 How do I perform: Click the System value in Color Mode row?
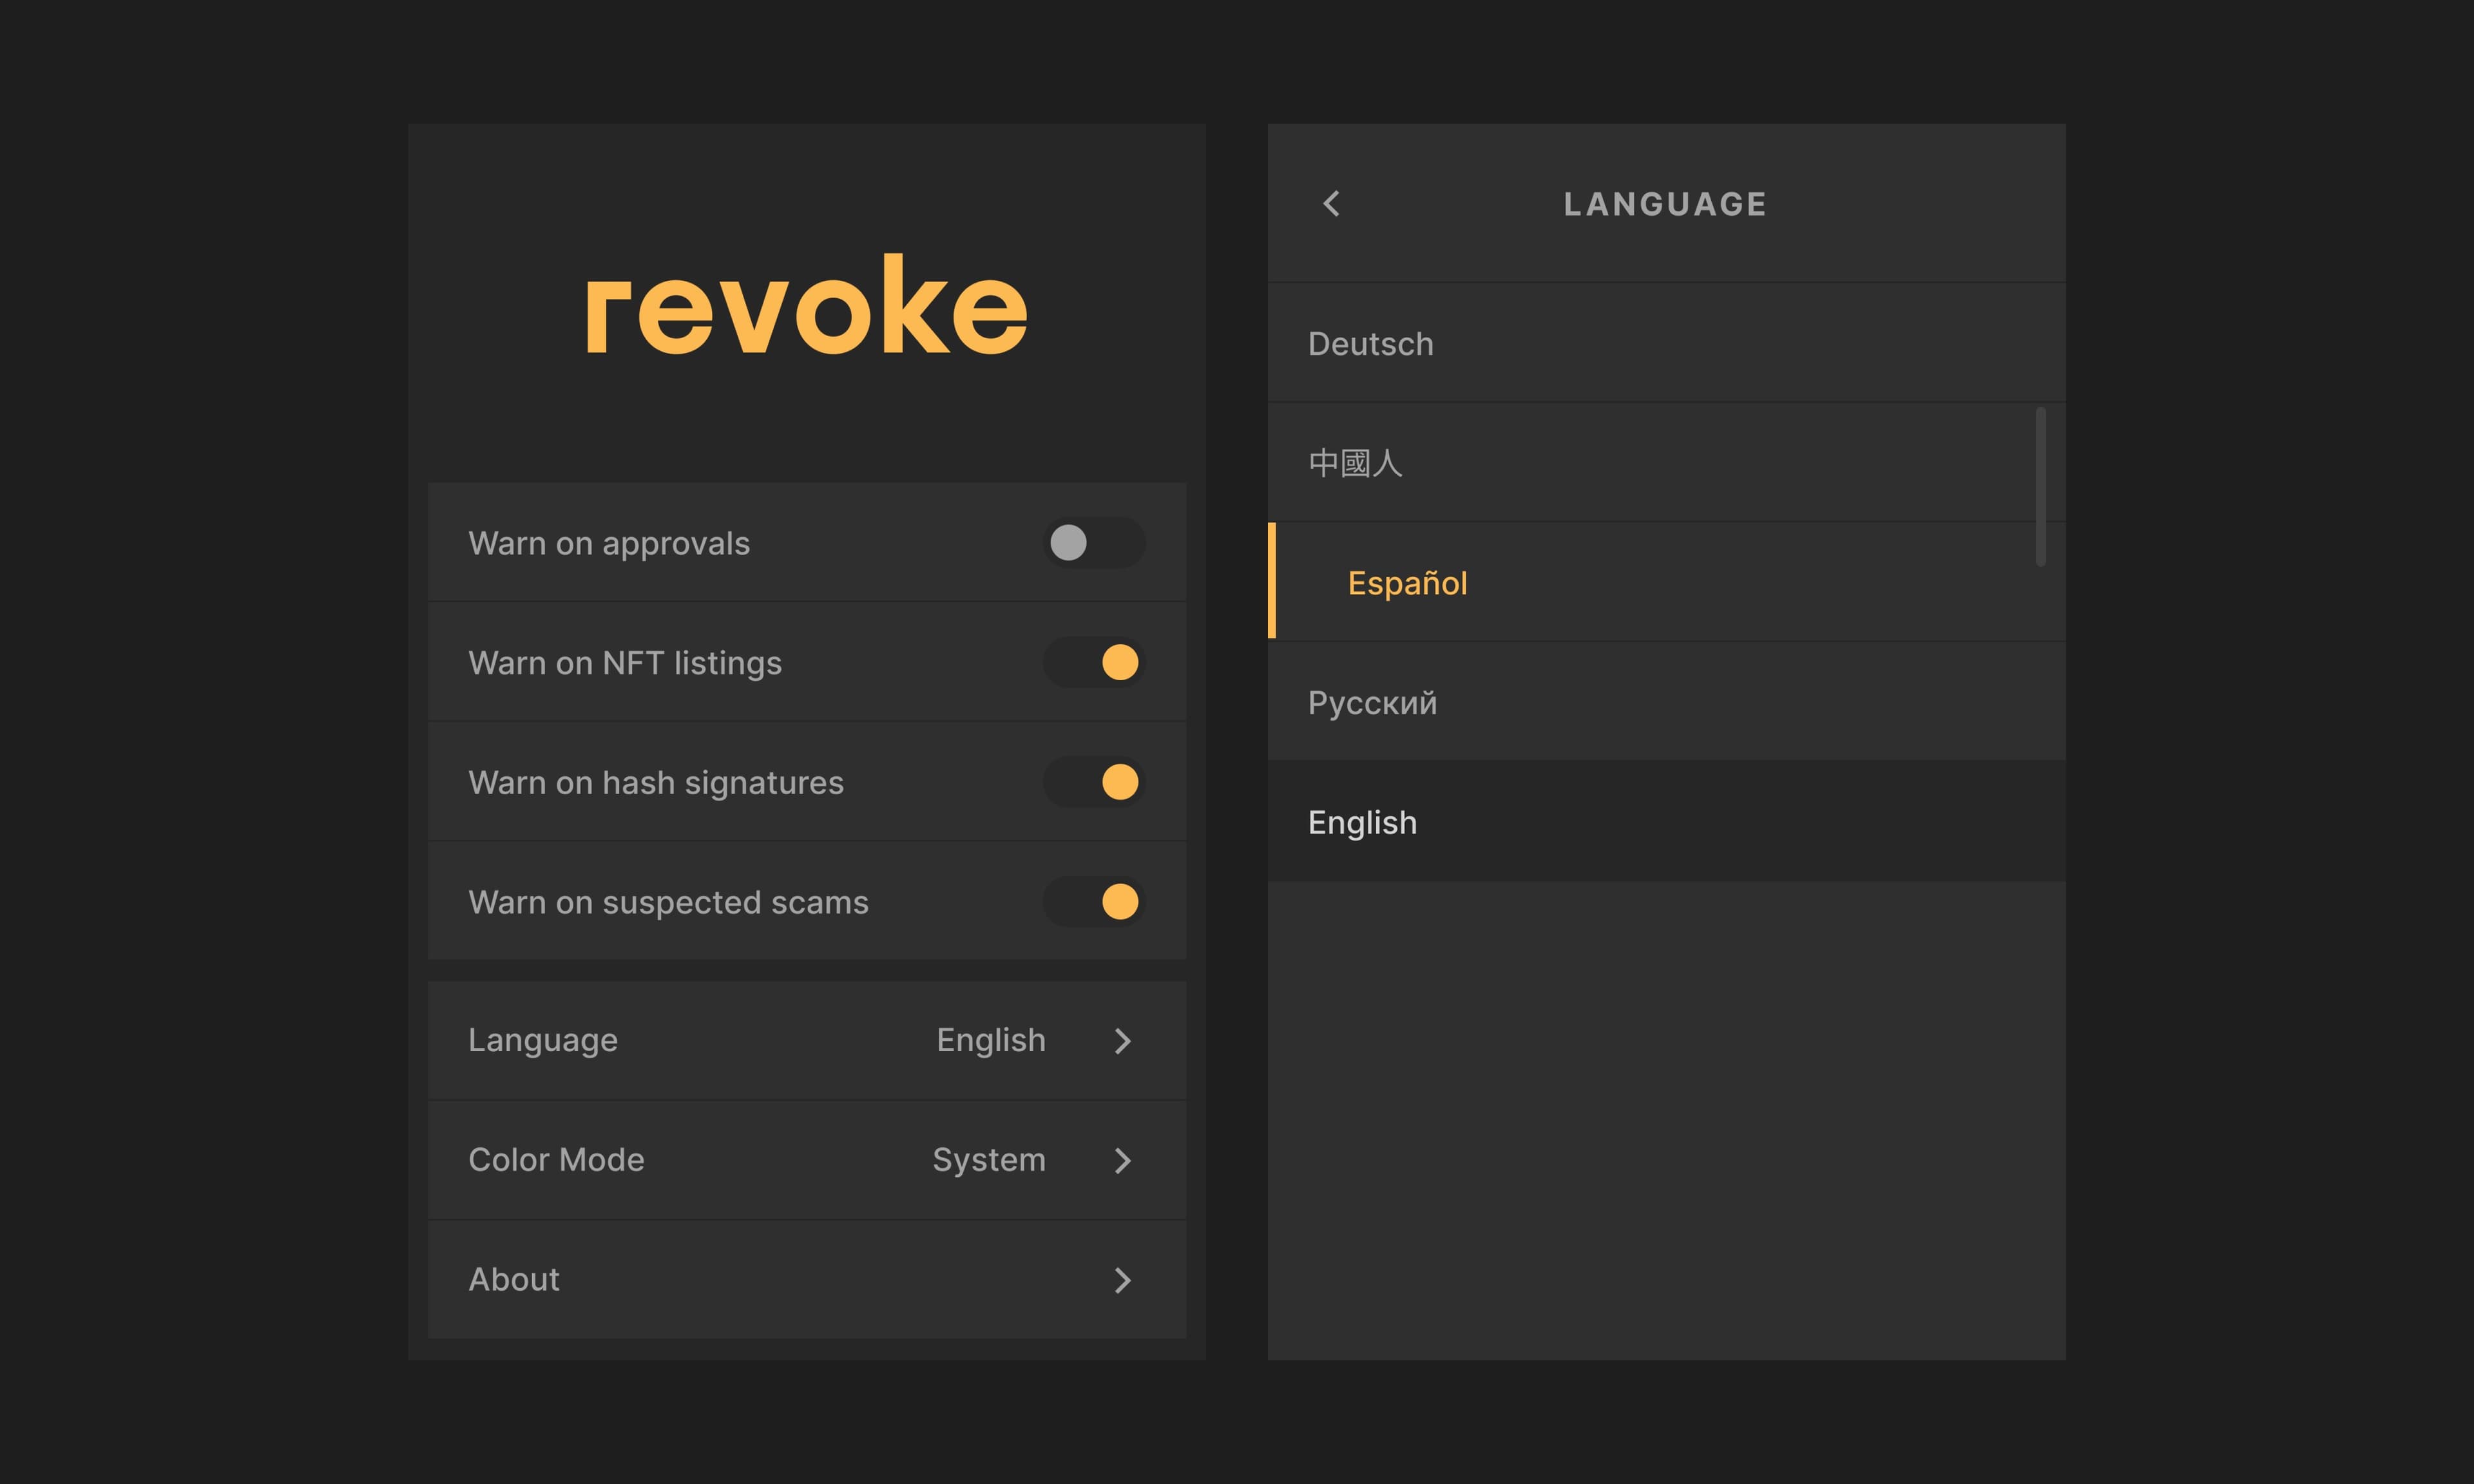pos(988,1160)
